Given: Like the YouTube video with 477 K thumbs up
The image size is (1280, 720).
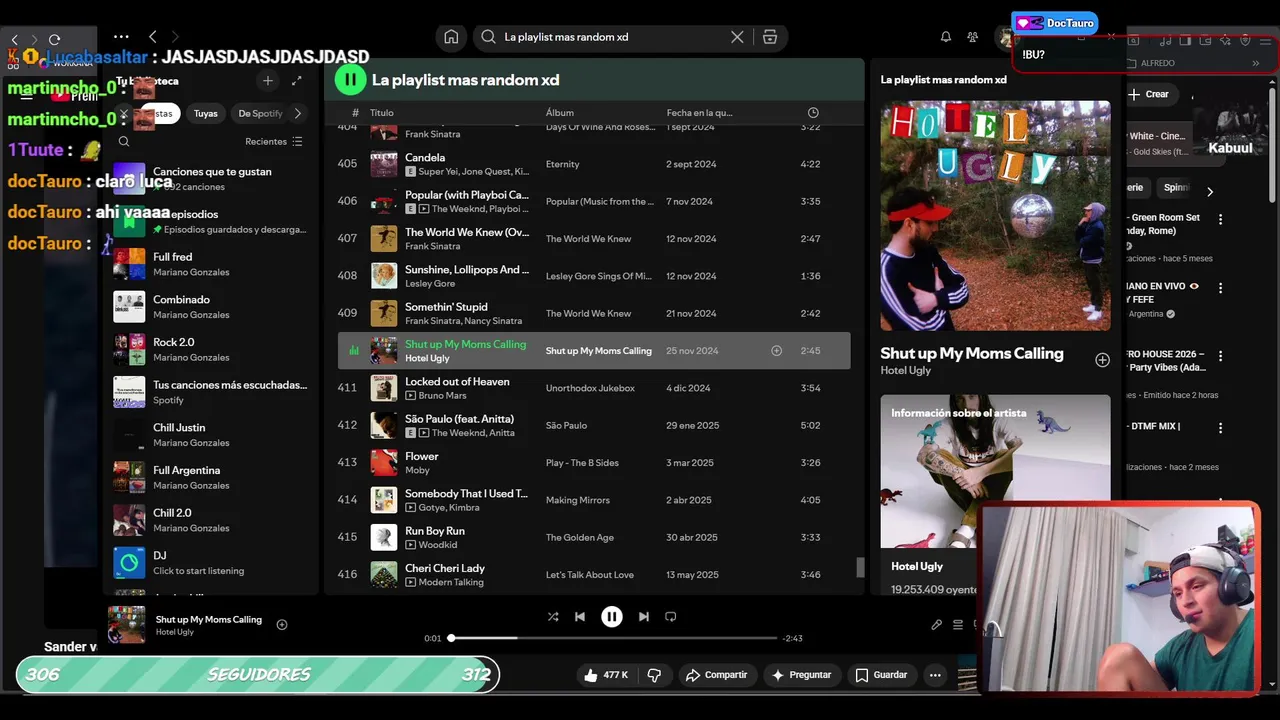Looking at the screenshot, I should pos(606,675).
